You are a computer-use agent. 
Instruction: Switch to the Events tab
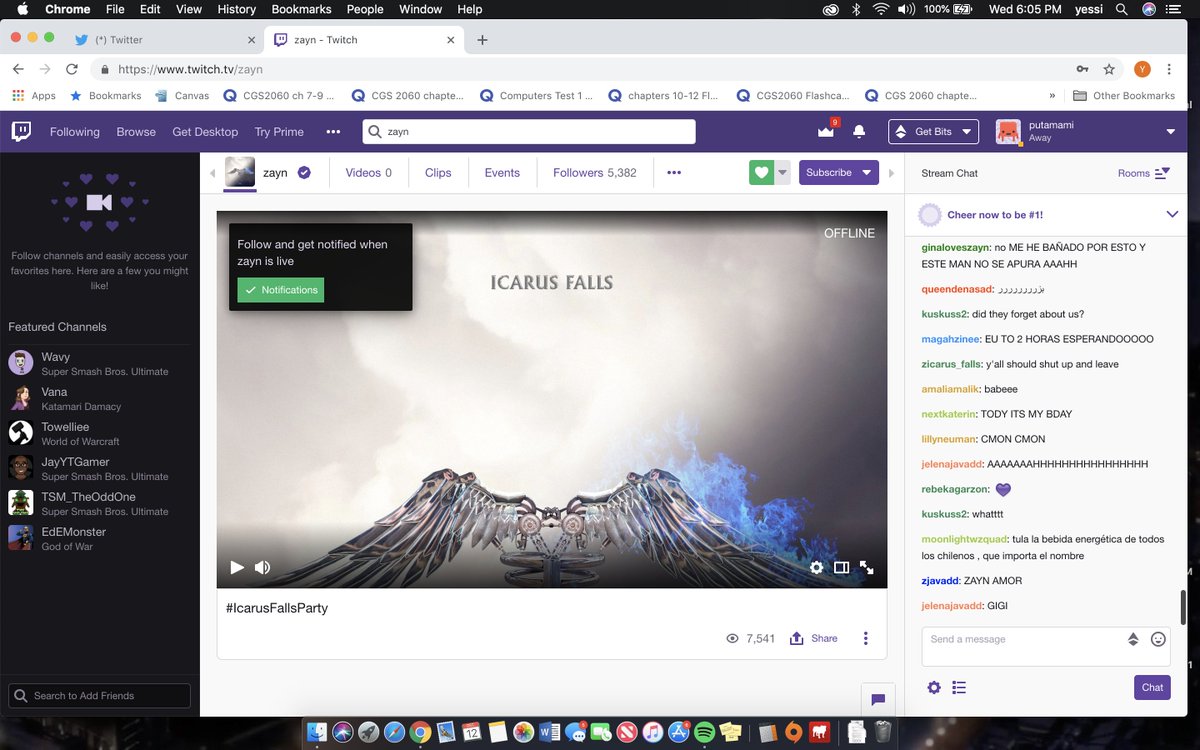(x=502, y=172)
